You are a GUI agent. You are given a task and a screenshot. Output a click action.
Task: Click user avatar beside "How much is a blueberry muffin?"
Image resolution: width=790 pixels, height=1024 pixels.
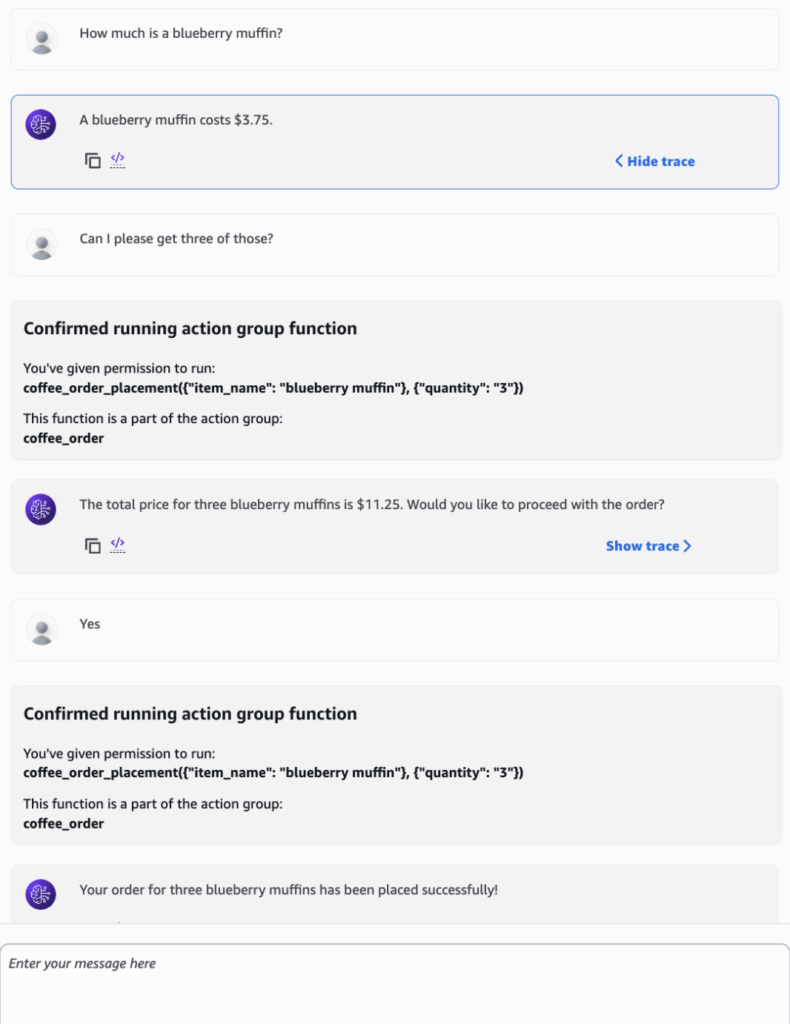tap(42, 40)
